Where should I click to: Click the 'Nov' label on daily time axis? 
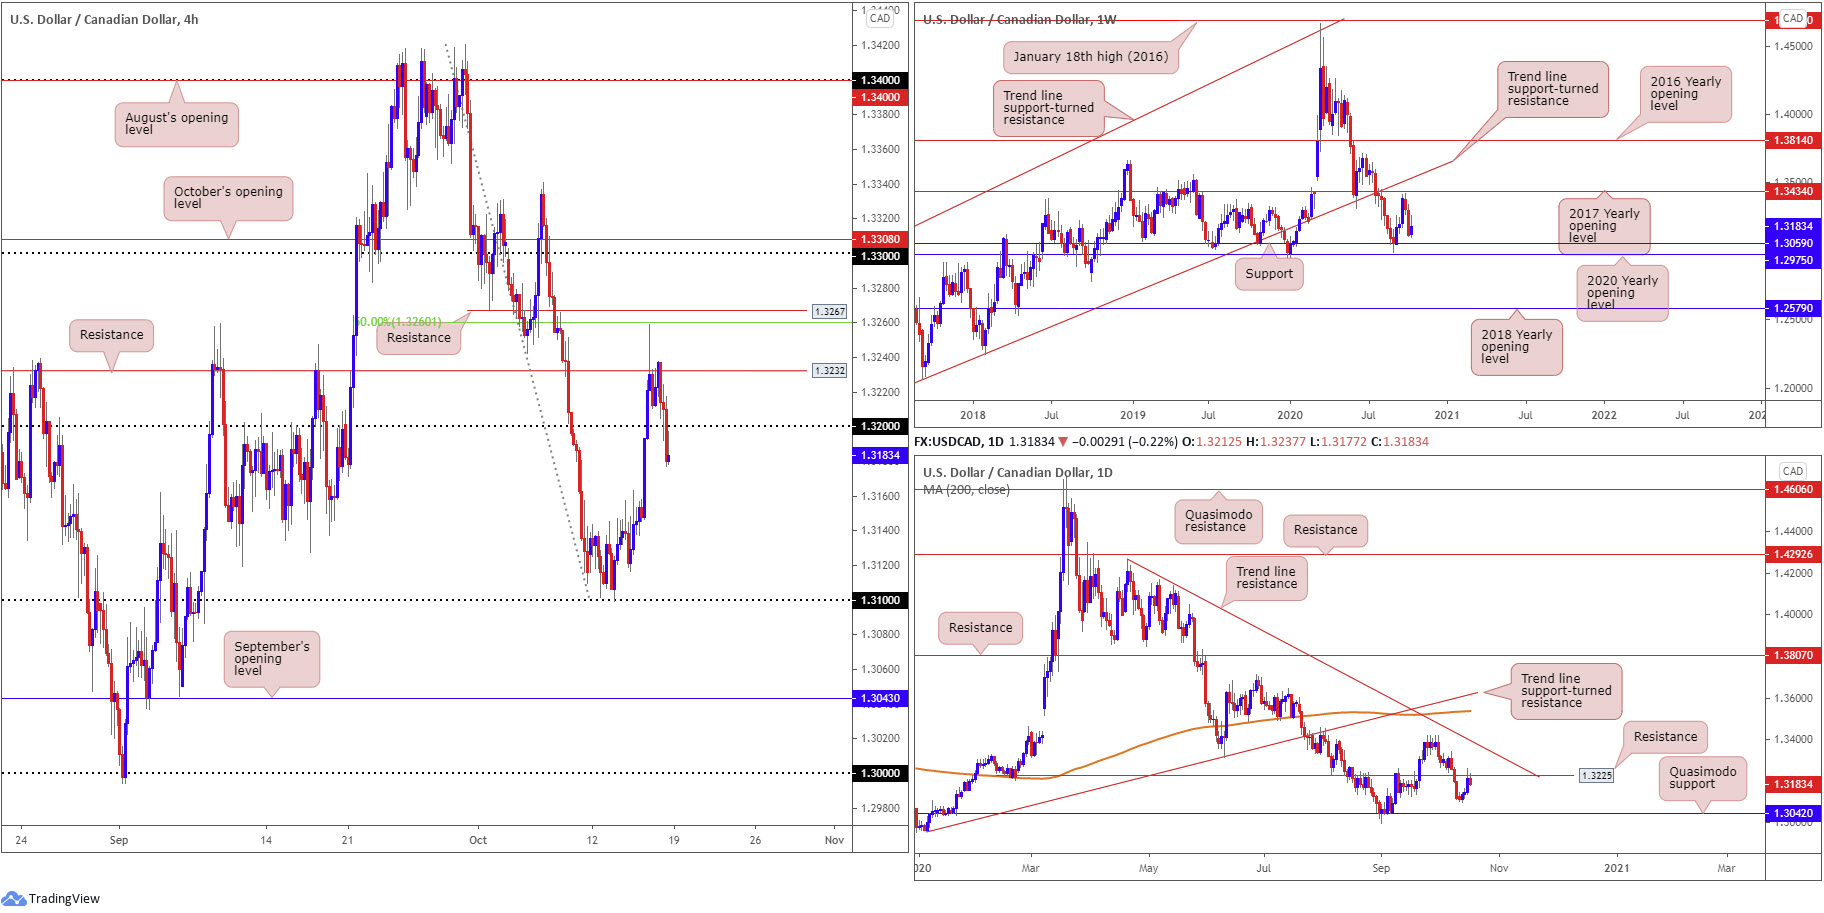point(1499,868)
